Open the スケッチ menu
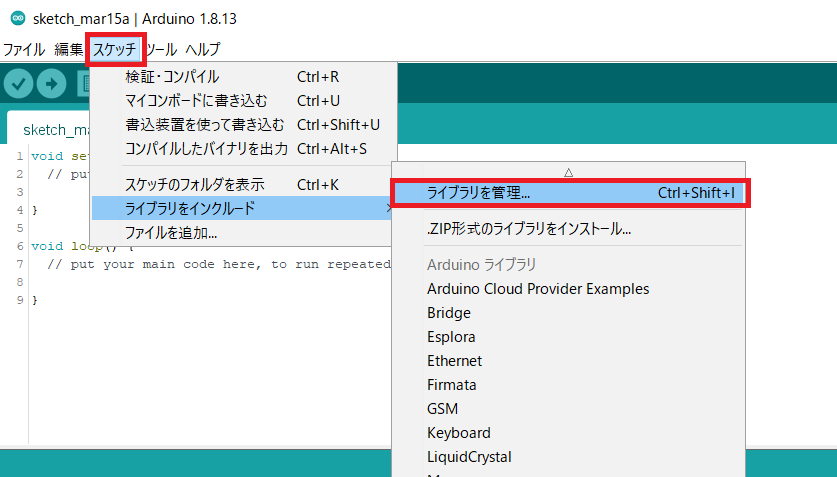Viewport: 837px width, 477px height. pyautogui.click(x=115, y=50)
